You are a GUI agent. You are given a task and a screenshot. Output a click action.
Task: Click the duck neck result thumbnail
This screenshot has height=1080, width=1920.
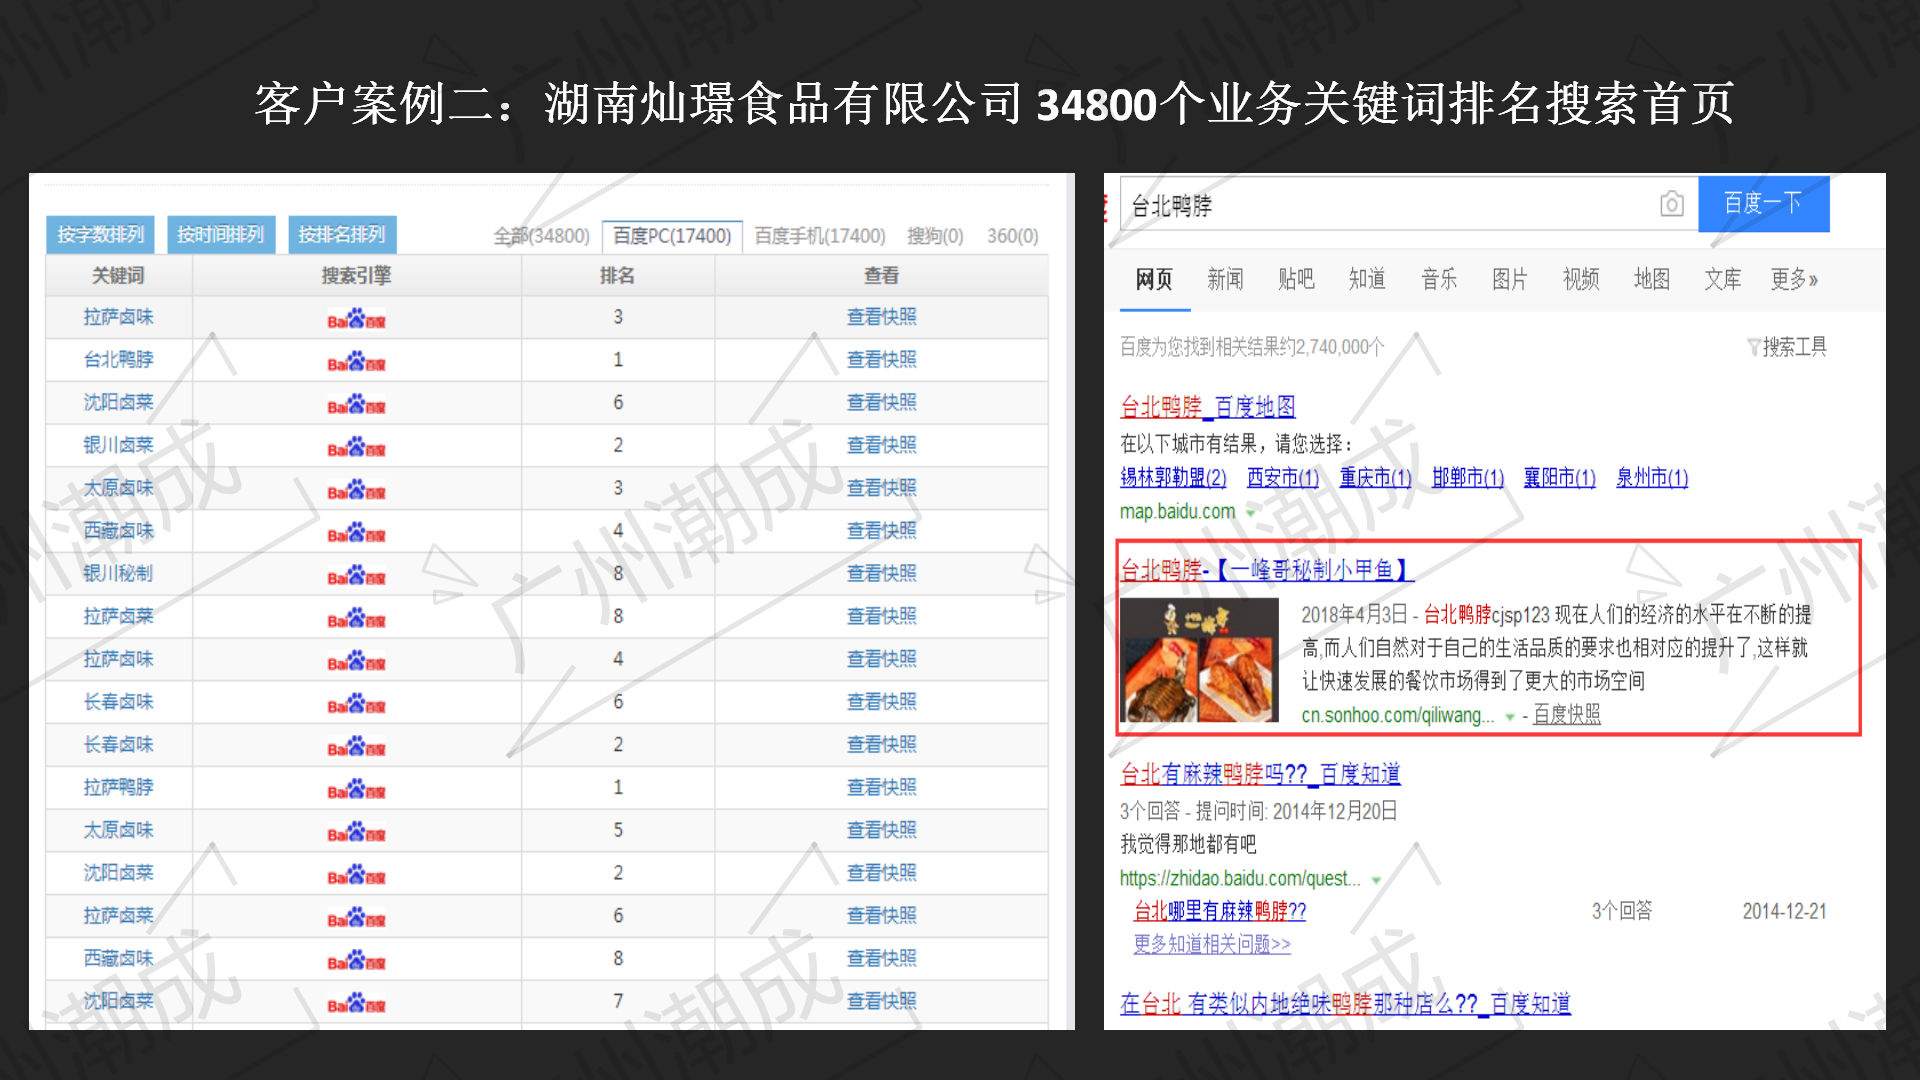(x=1199, y=660)
